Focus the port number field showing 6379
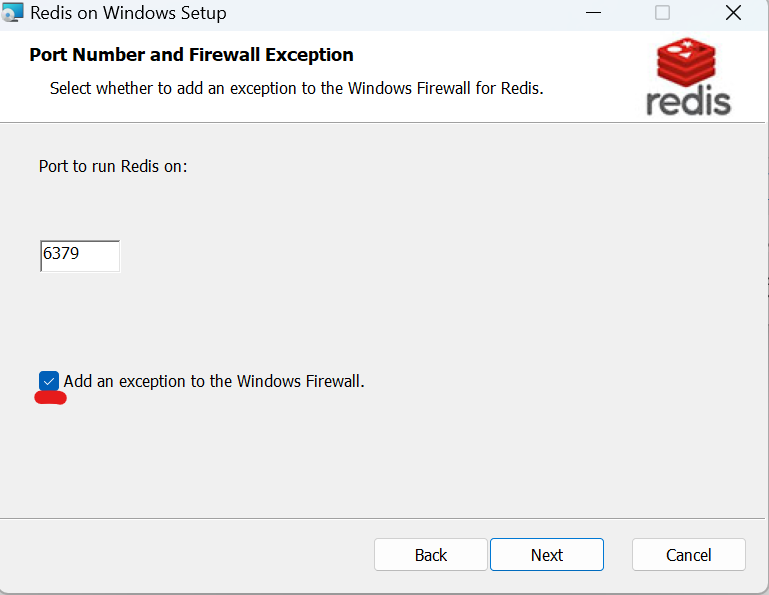The height and width of the screenshot is (595, 769). pyautogui.click(x=79, y=255)
